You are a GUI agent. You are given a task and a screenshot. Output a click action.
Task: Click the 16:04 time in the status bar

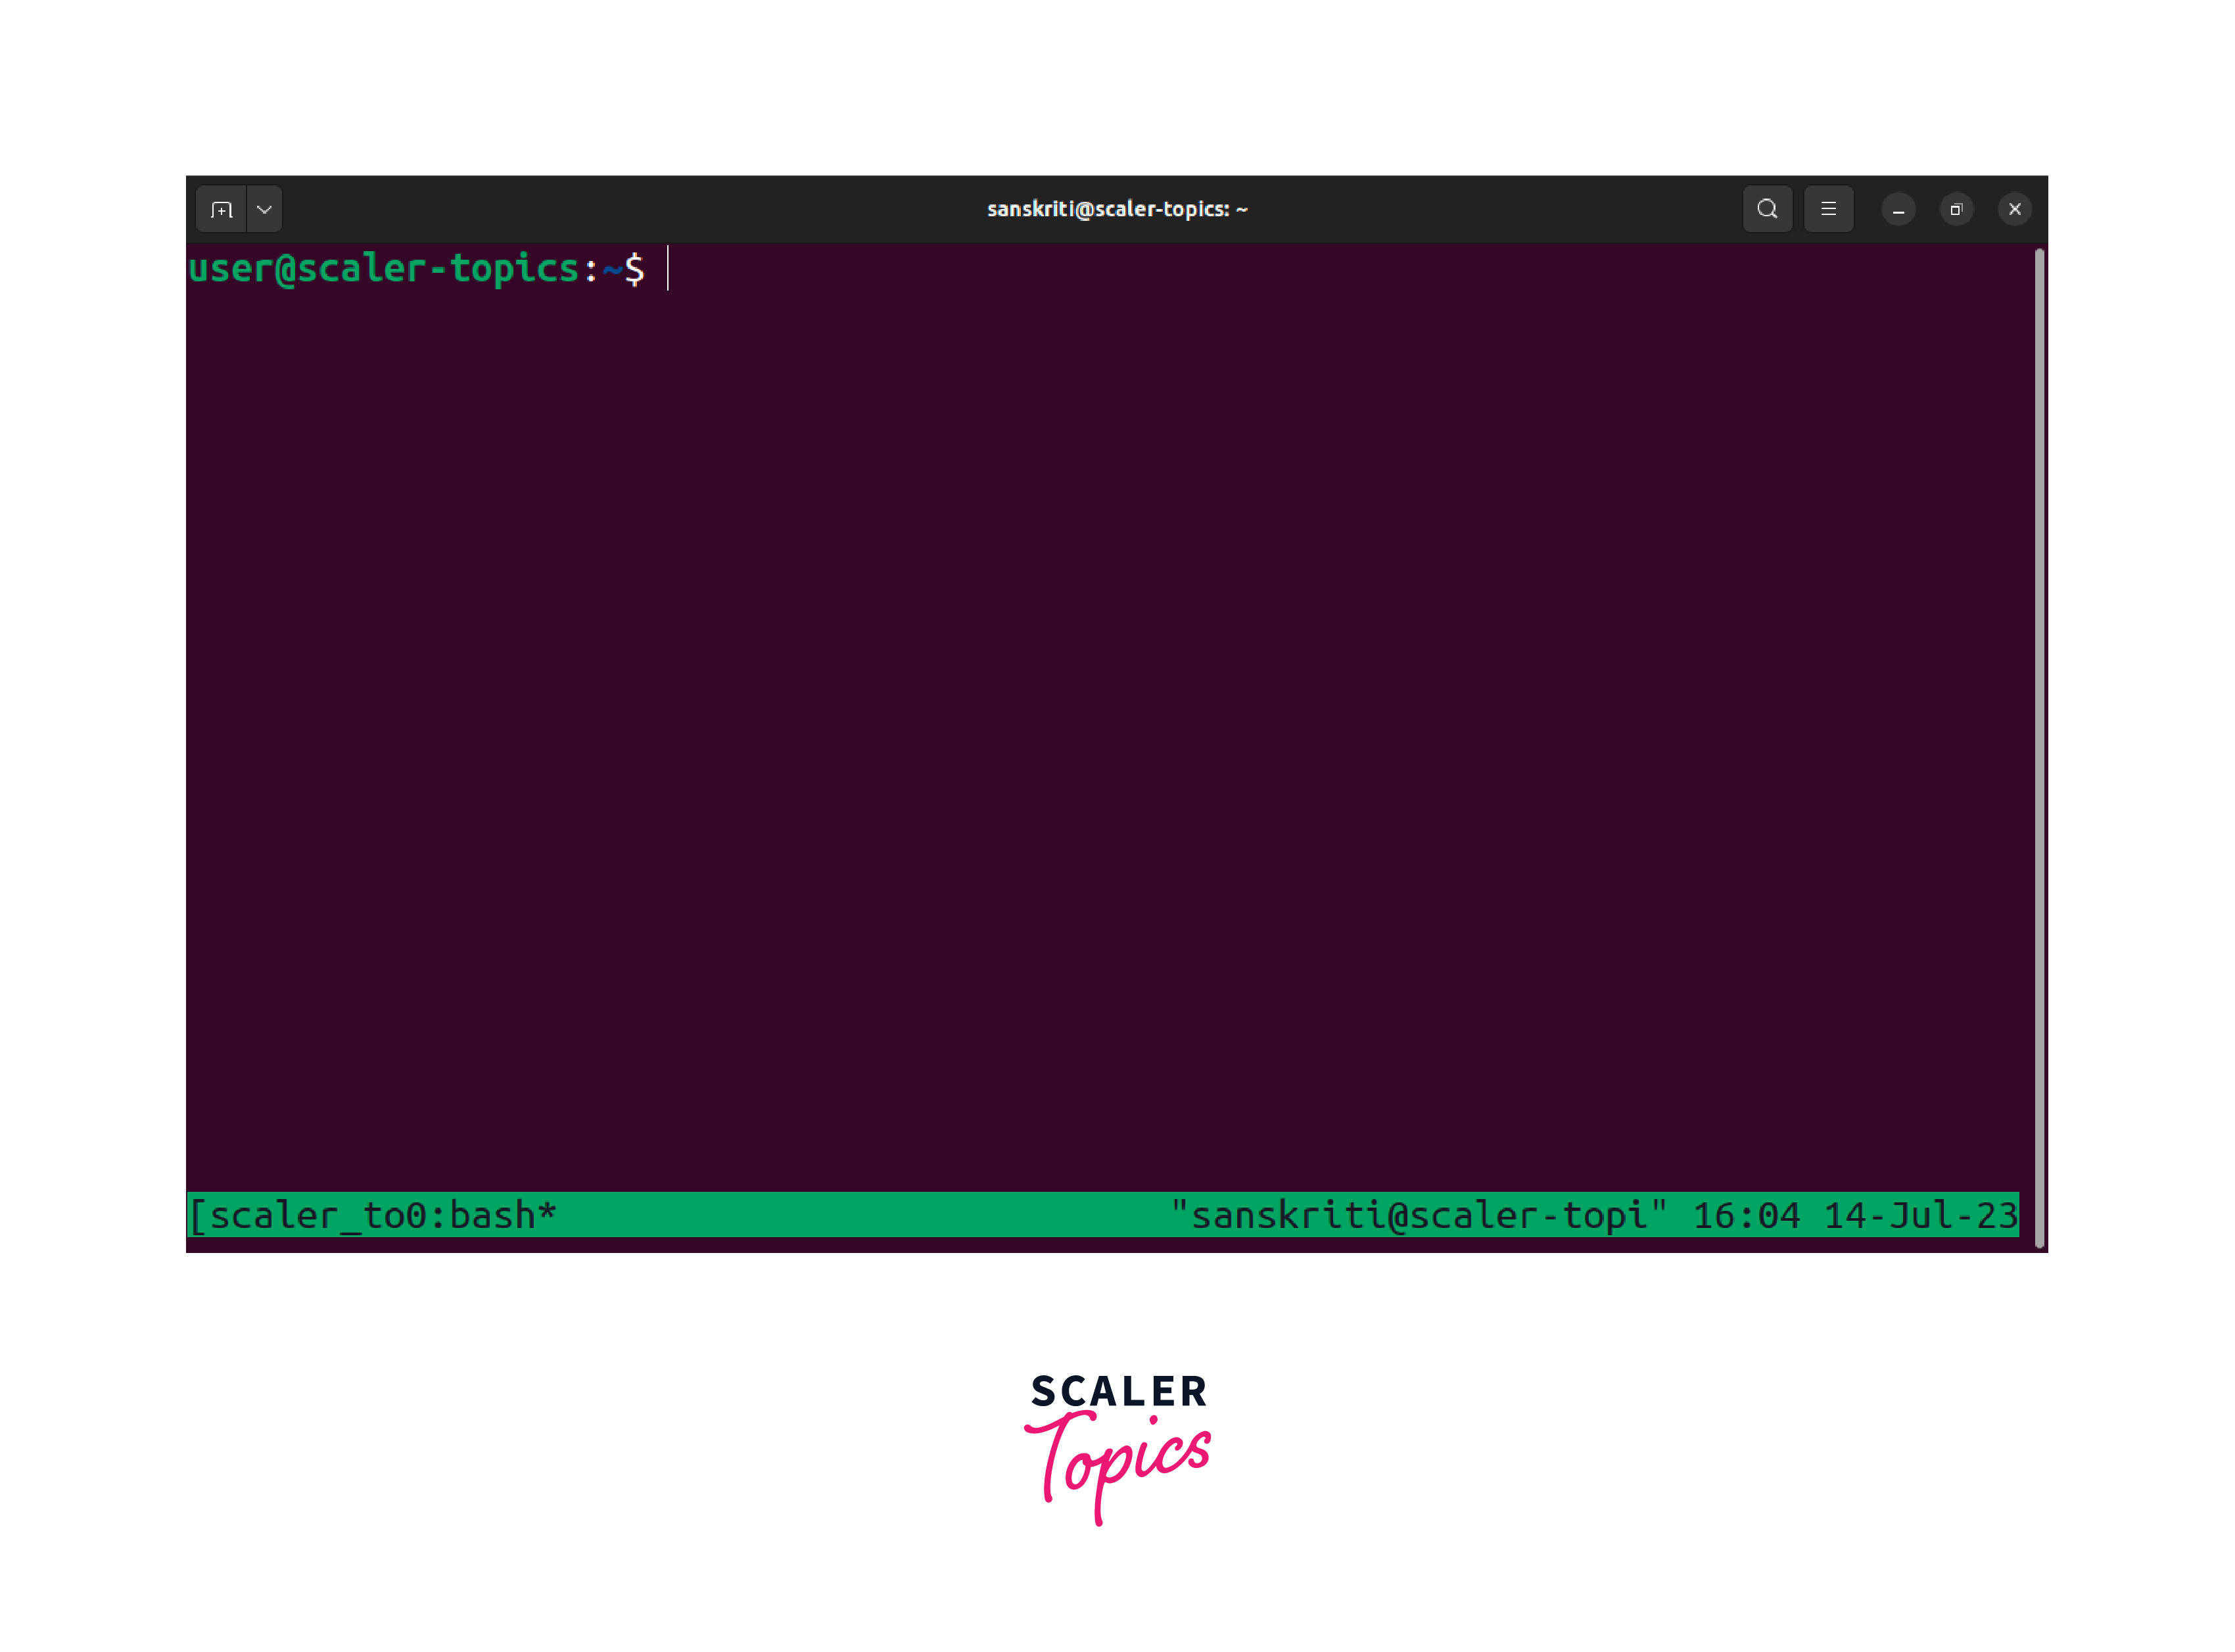(1746, 1215)
